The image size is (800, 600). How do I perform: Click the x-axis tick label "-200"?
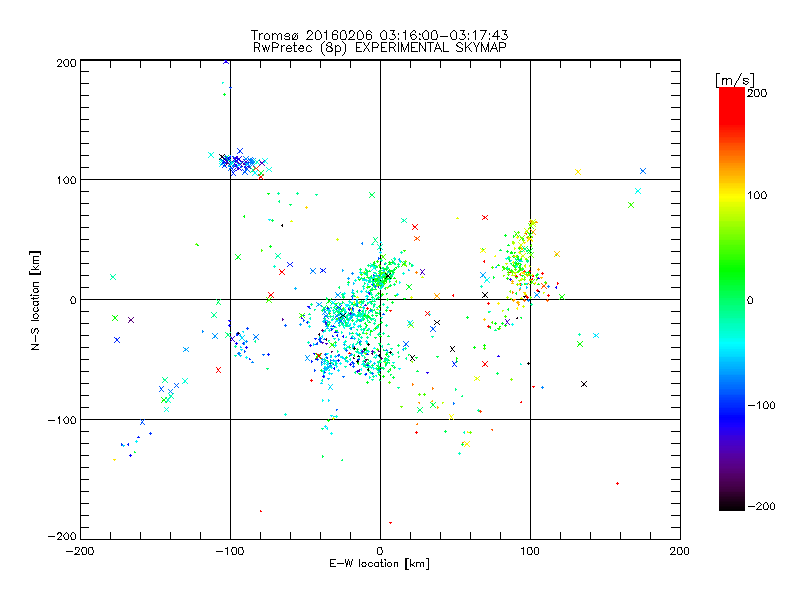(x=80, y=551)
